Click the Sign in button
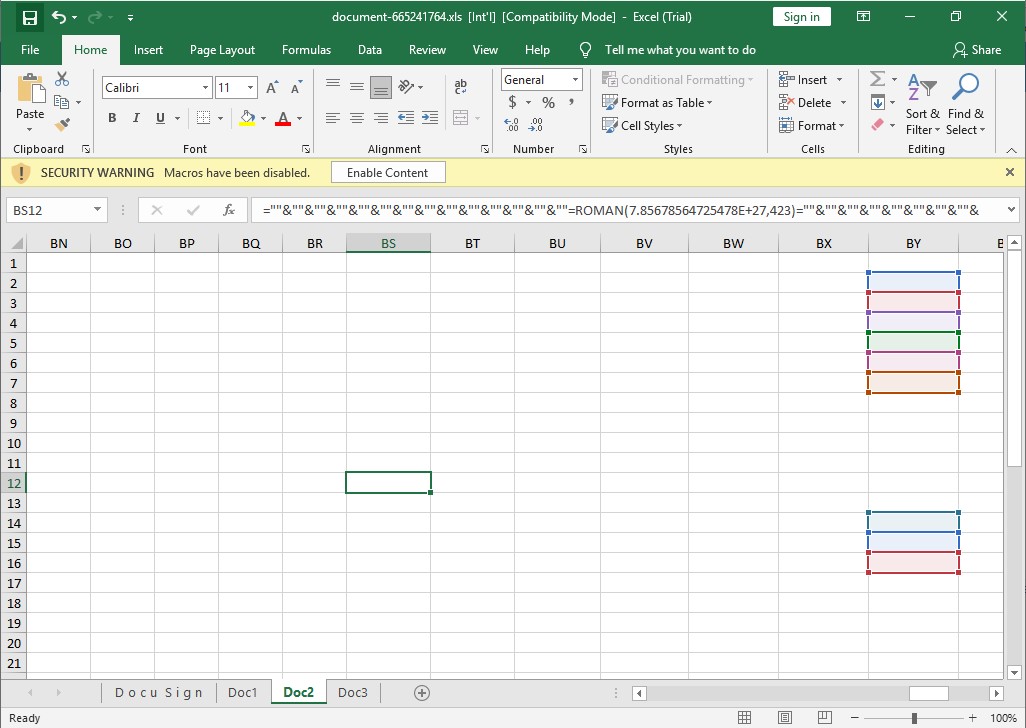The height and width of the screenshot is (728, 1026). coord(801,17)
